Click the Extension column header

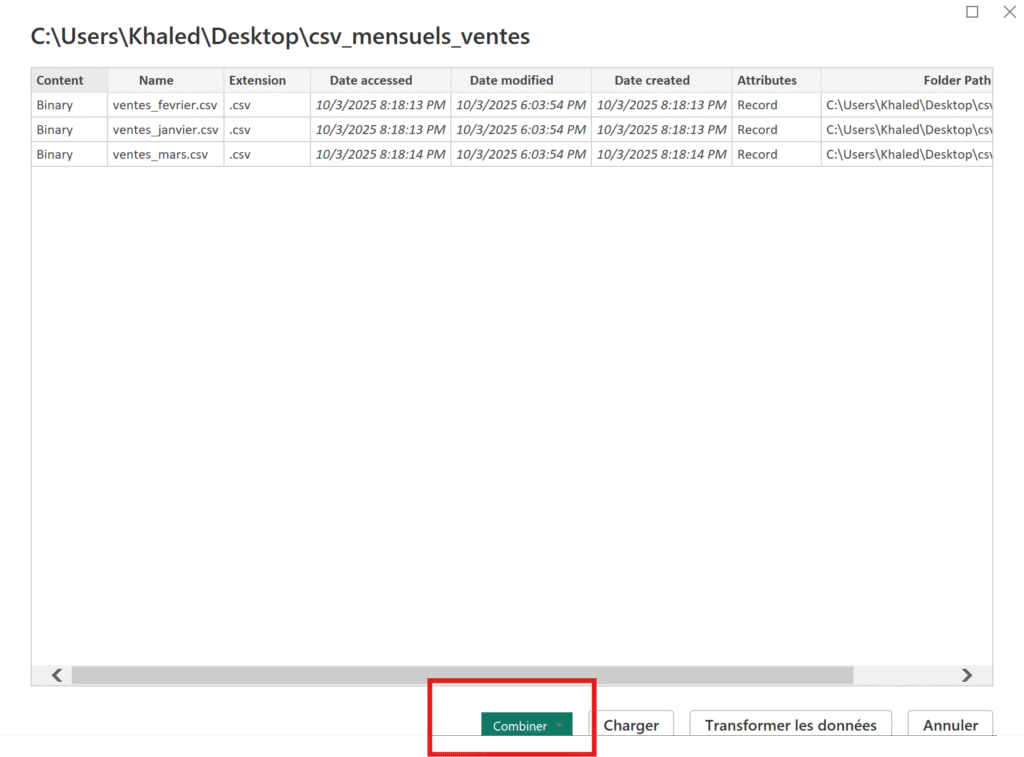[x=257, y=80]
